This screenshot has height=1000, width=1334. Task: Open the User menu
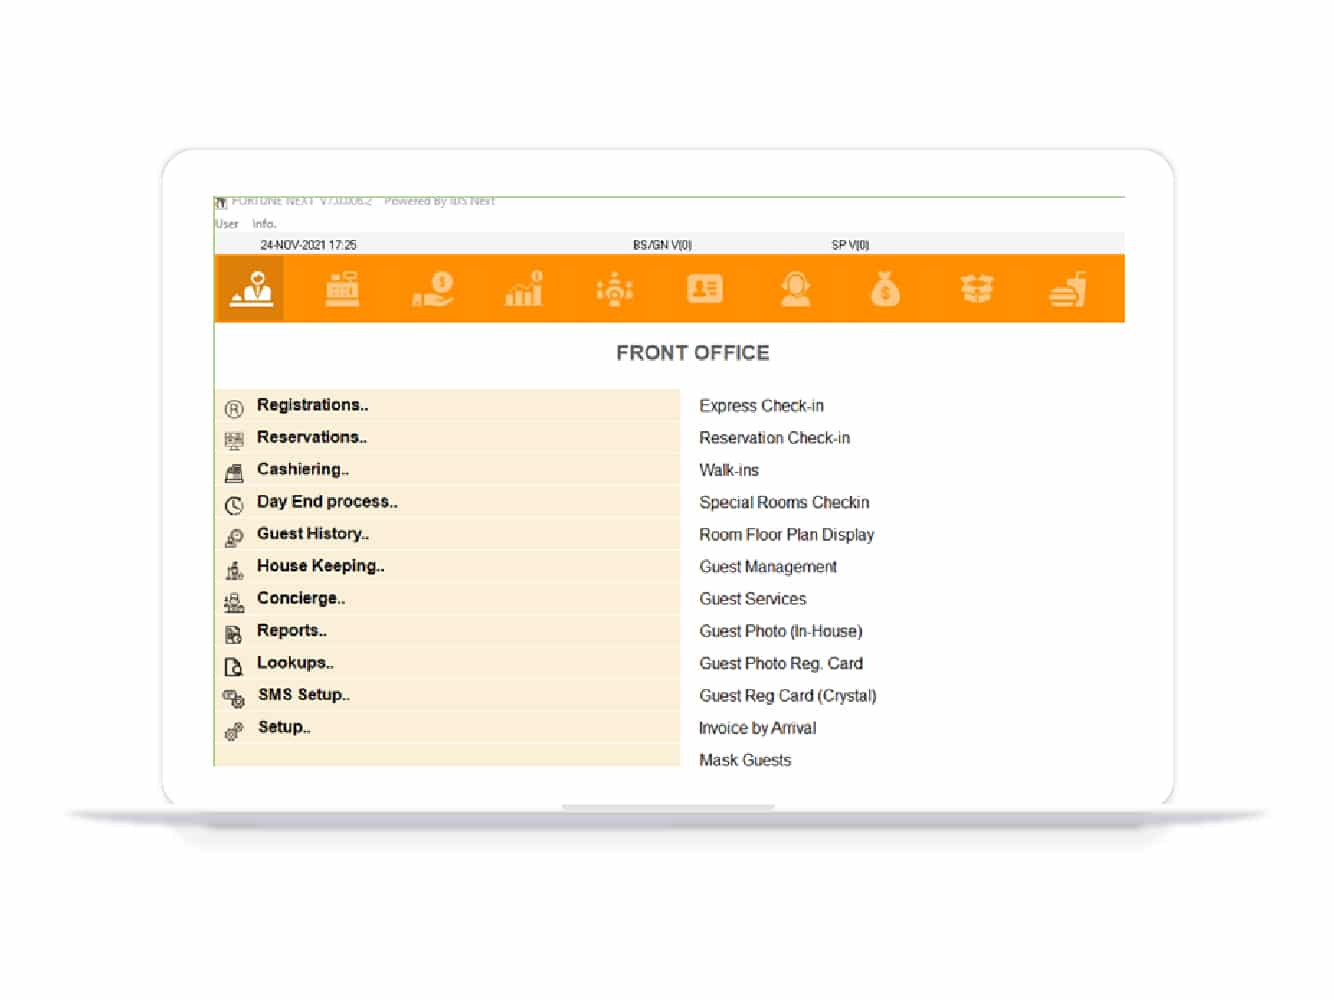coord(227,224)
